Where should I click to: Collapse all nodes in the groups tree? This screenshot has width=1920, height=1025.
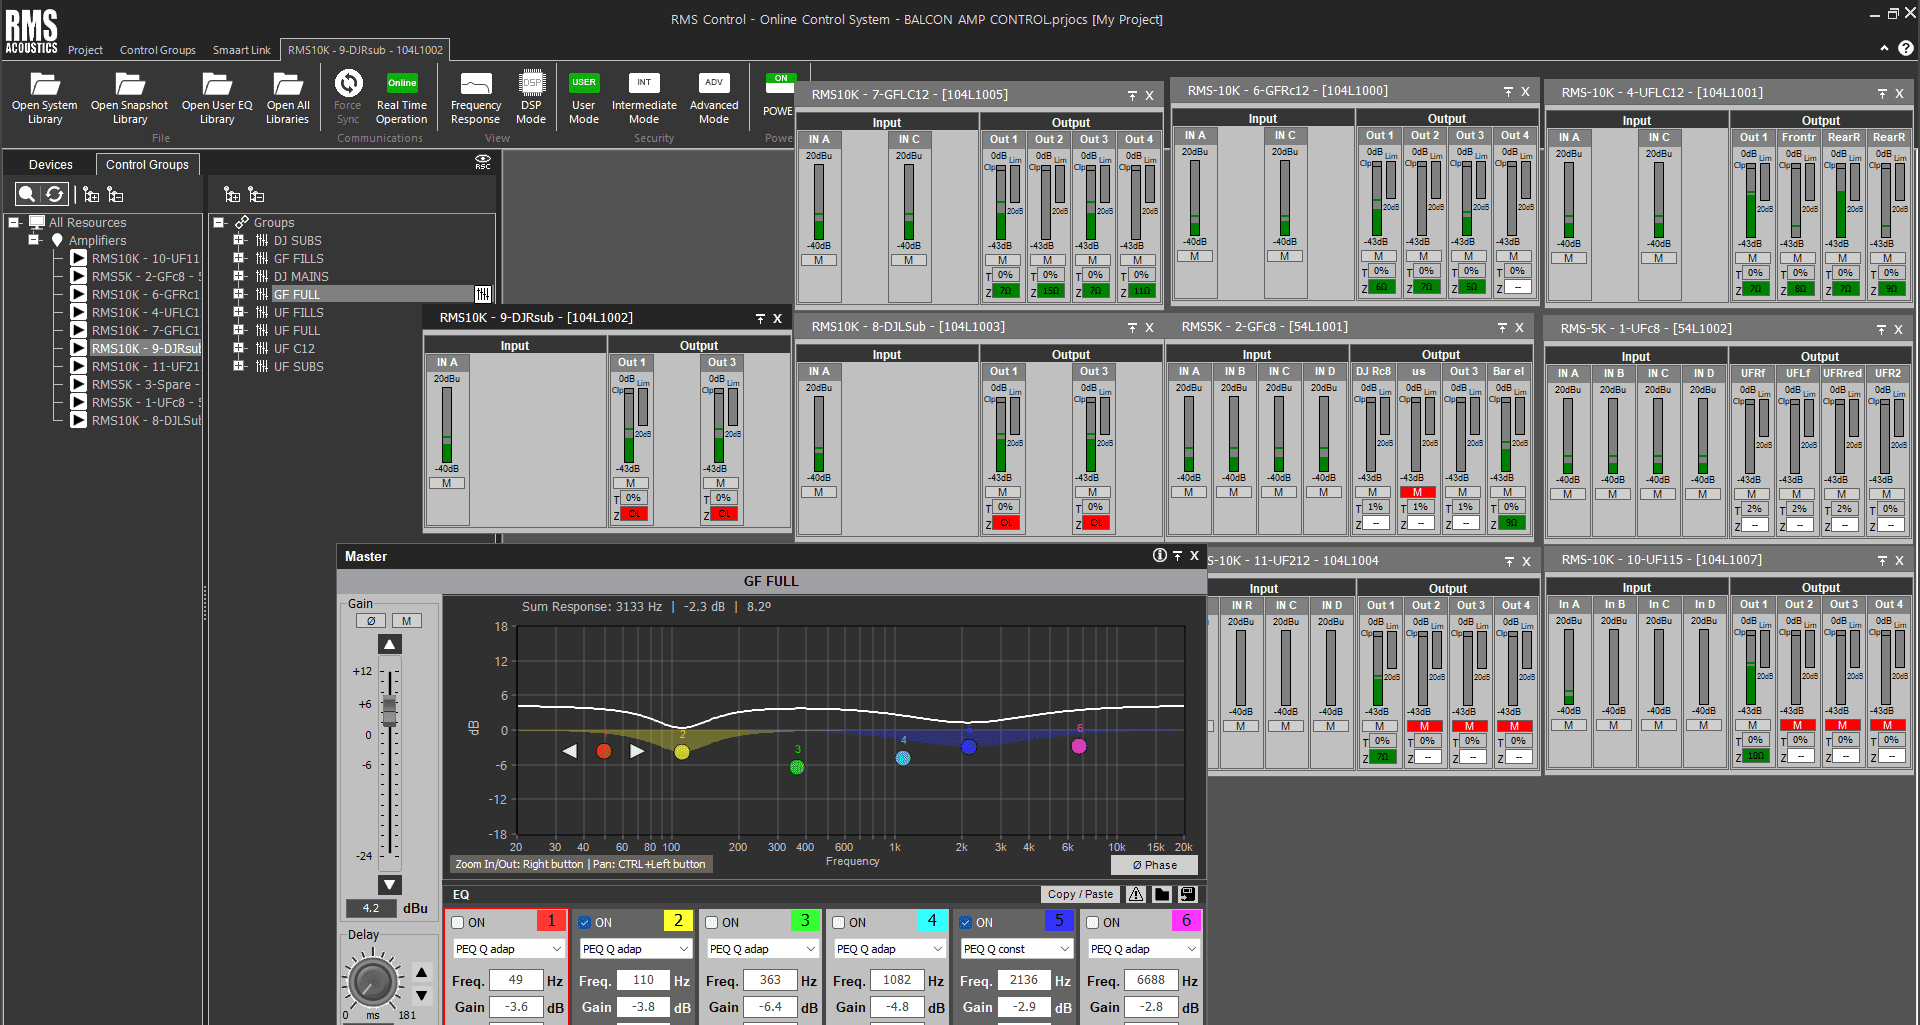pos(257,194)
